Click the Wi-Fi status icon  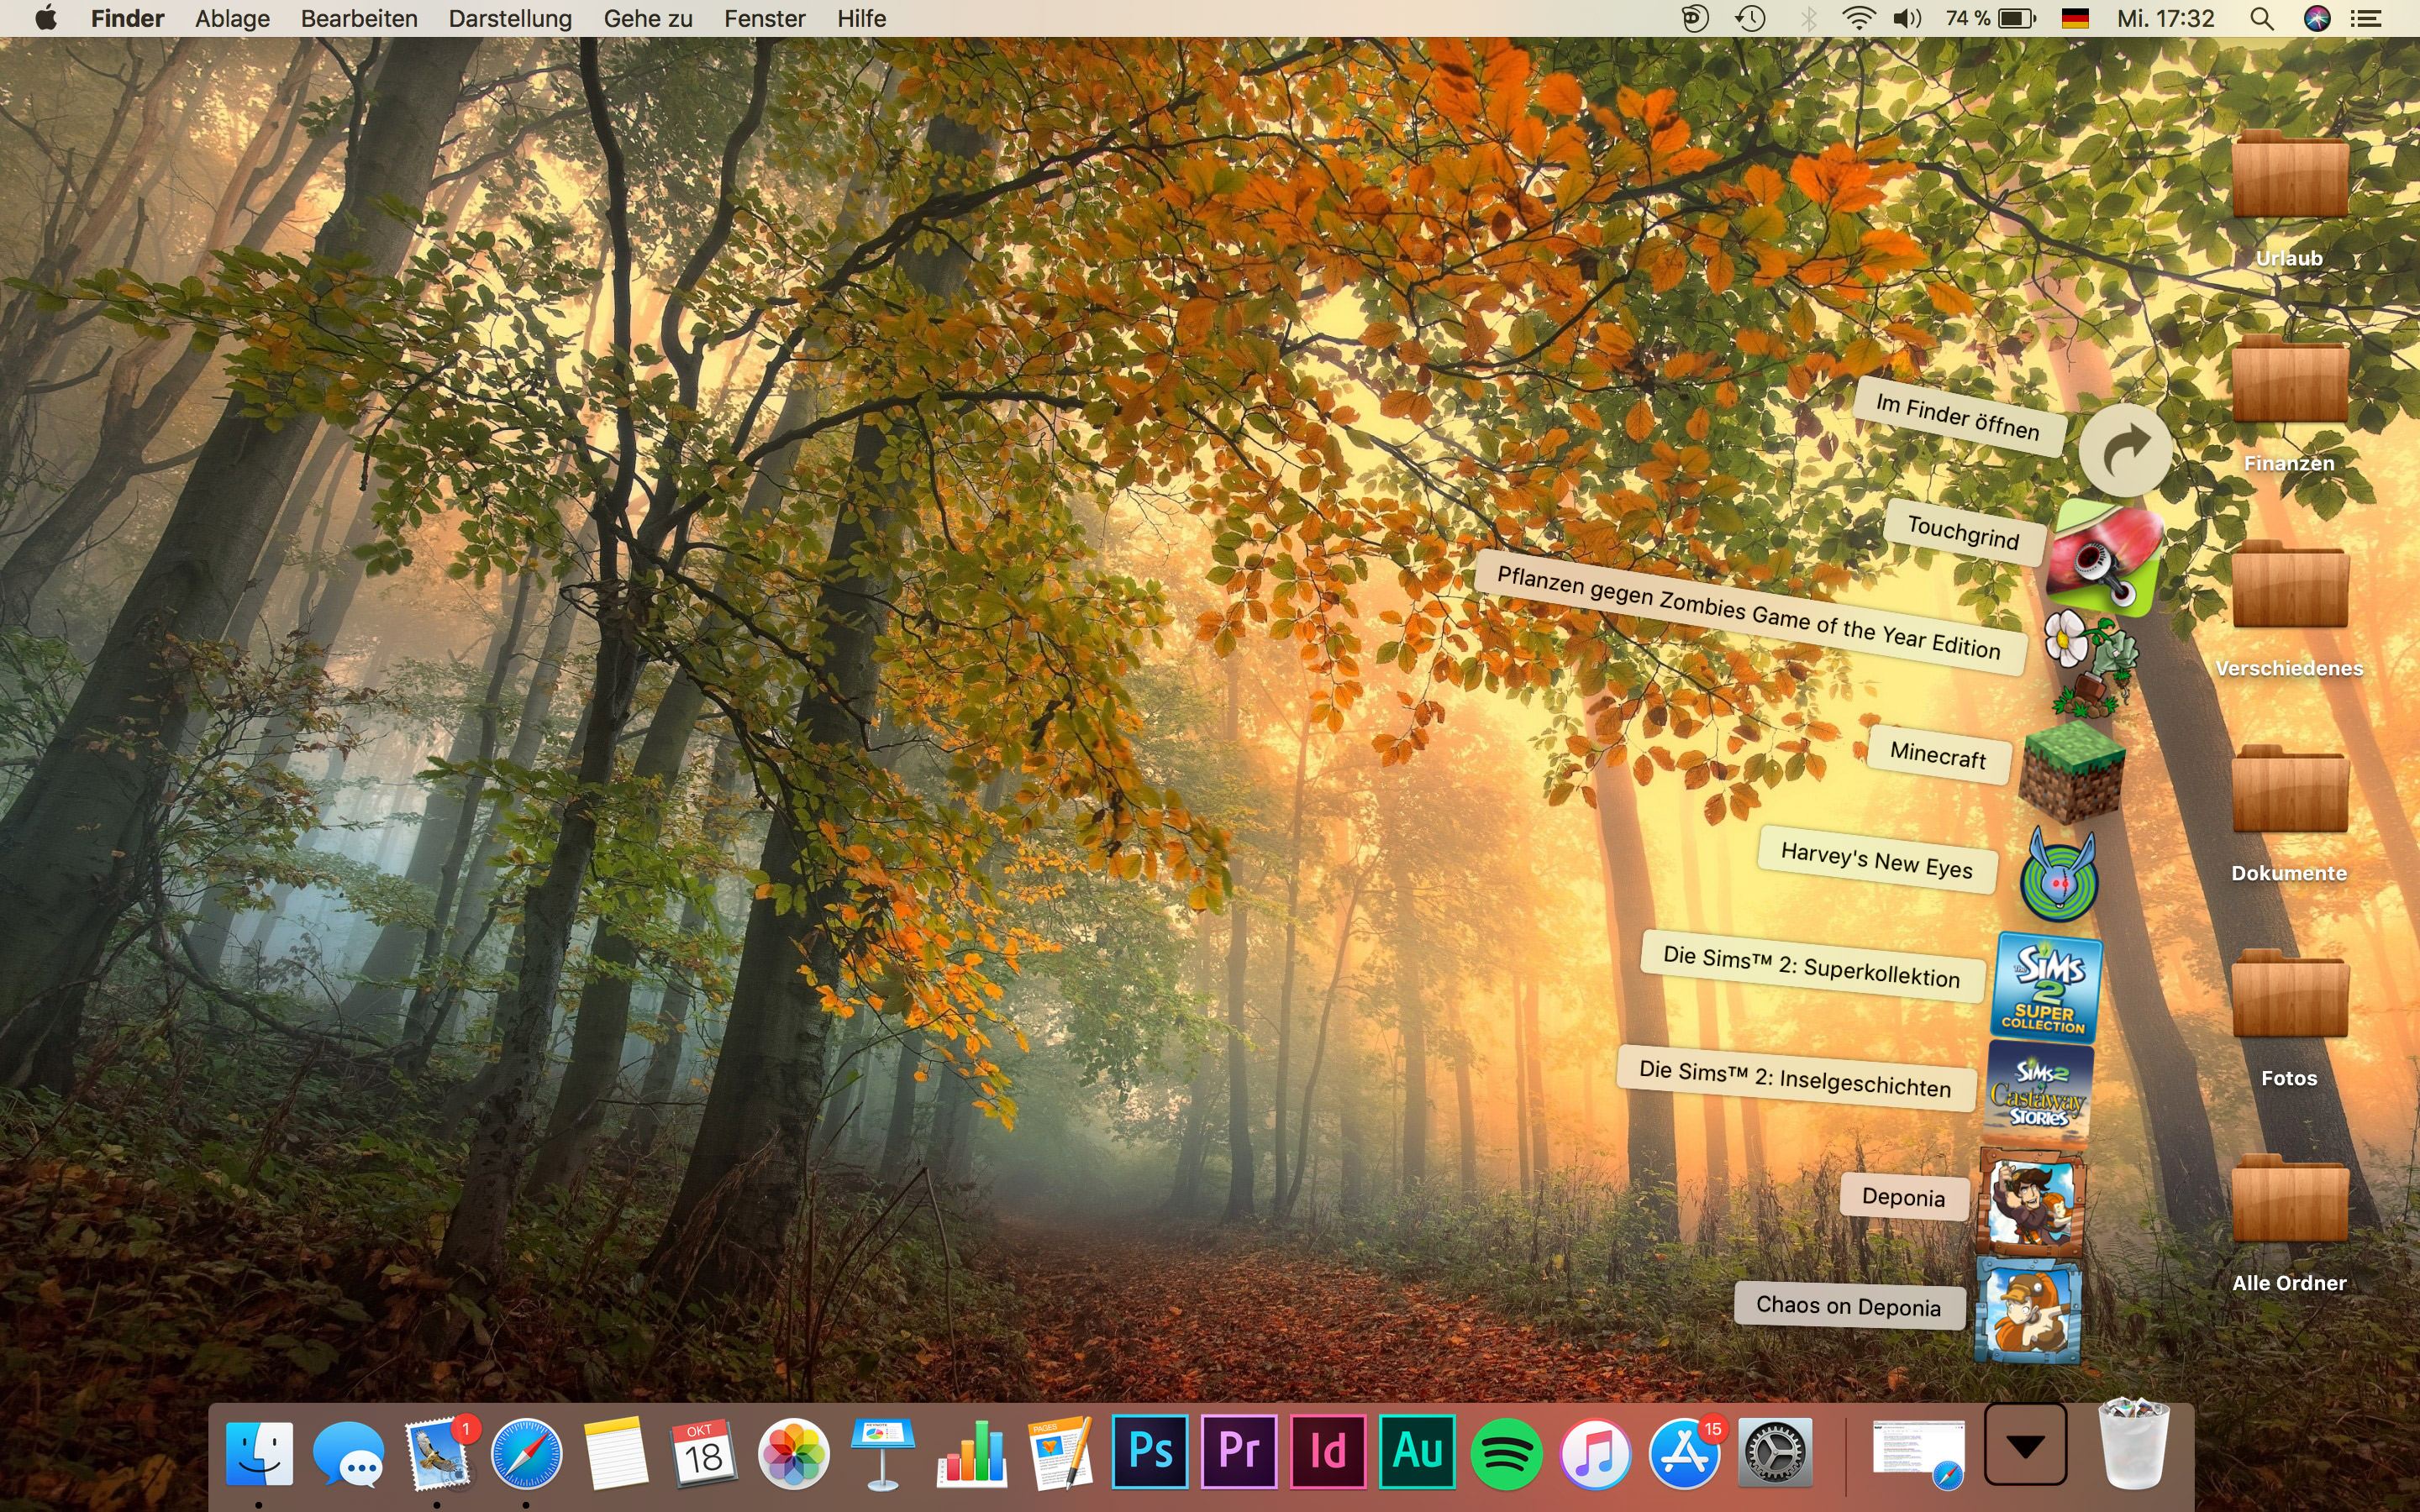pyautogui.click(x=1858, y=18)
